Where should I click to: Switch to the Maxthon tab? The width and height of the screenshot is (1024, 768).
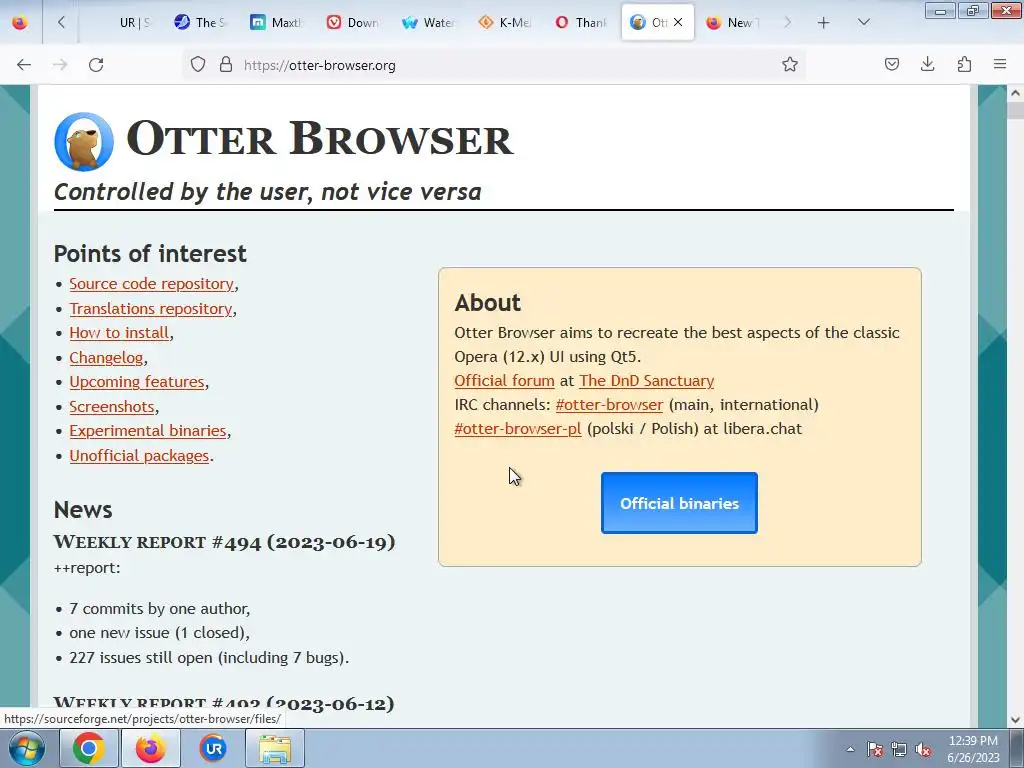[276, 22]
